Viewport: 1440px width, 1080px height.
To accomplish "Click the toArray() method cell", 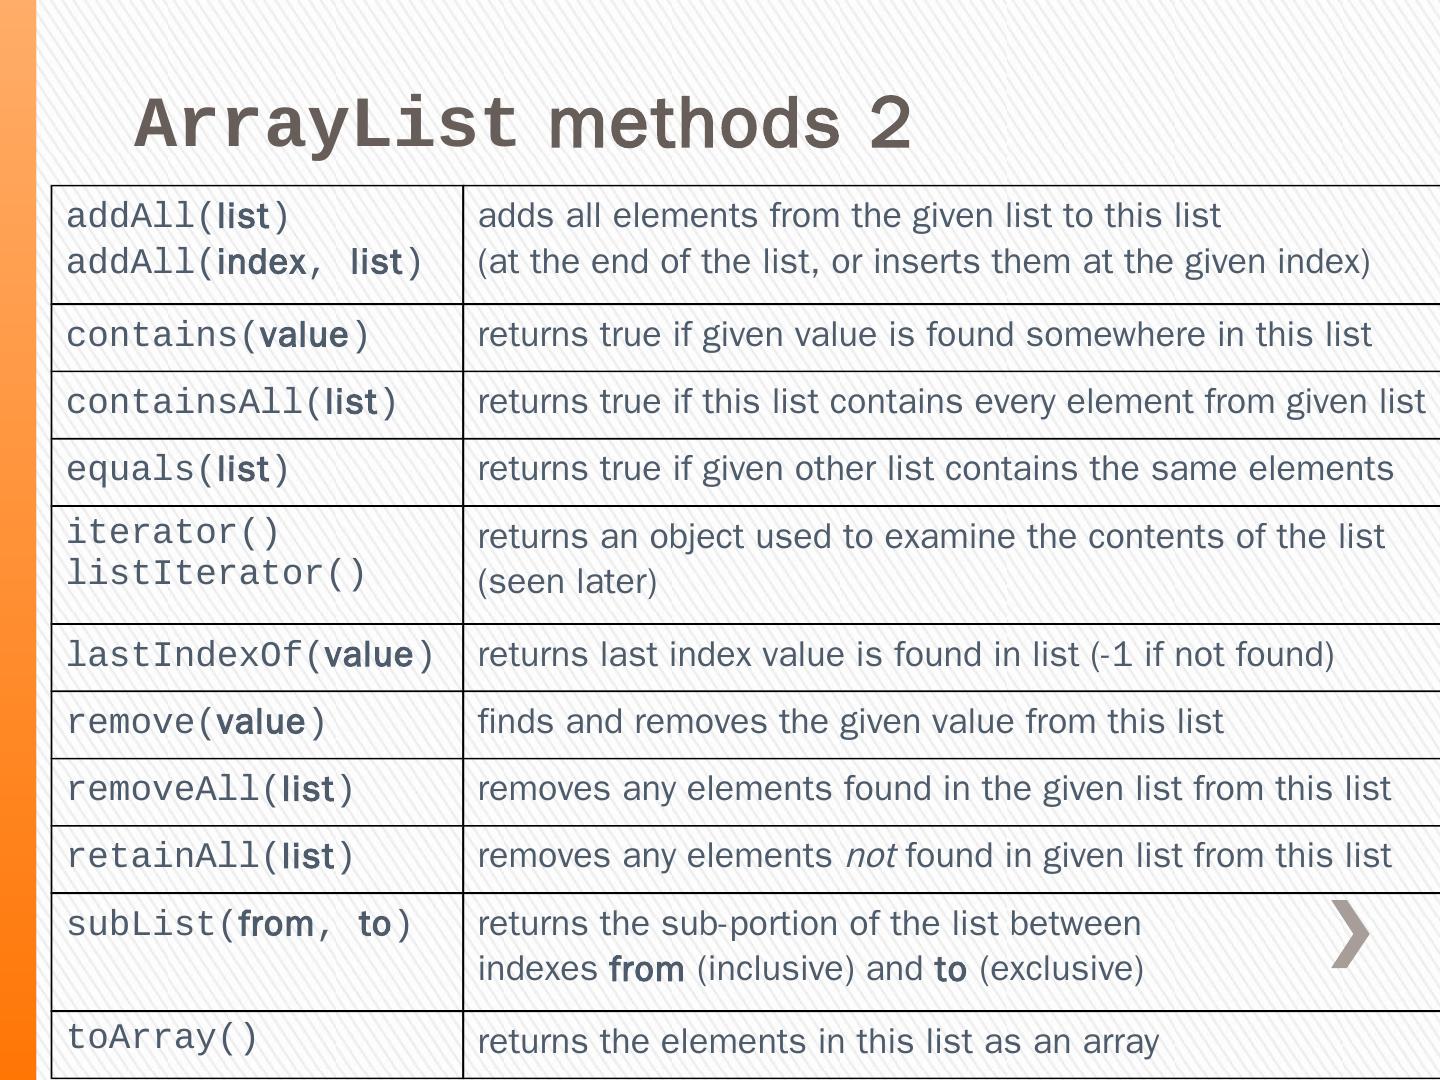I will (x=162, y=1038).
